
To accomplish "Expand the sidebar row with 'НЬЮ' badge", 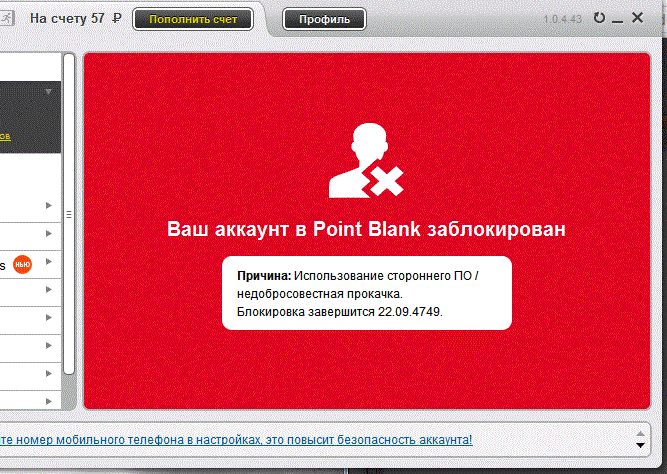I will (x=48, y=261).
